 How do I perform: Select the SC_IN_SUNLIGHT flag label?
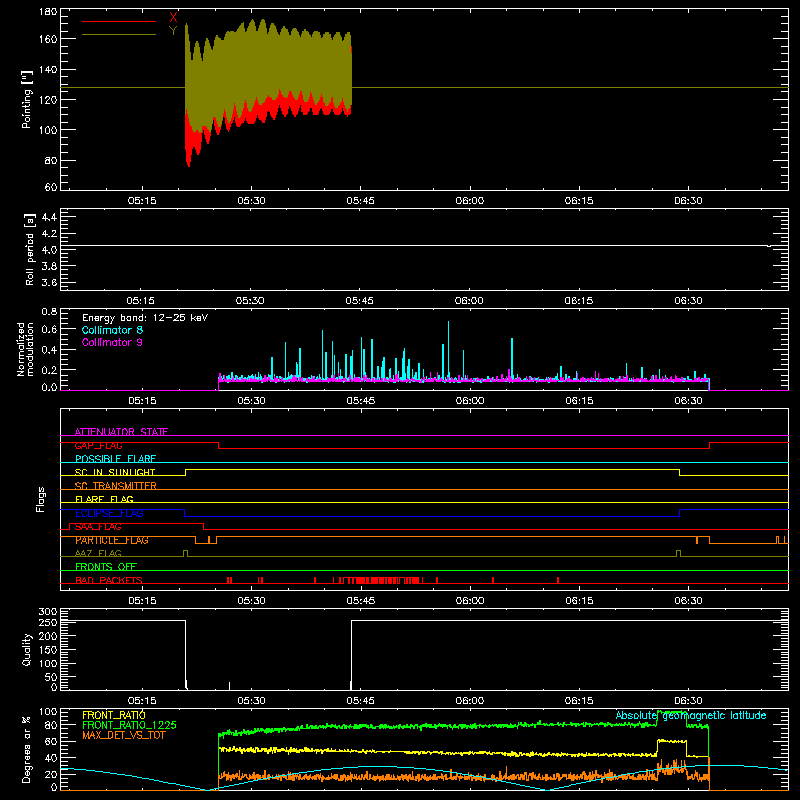[x=115, y=472]
